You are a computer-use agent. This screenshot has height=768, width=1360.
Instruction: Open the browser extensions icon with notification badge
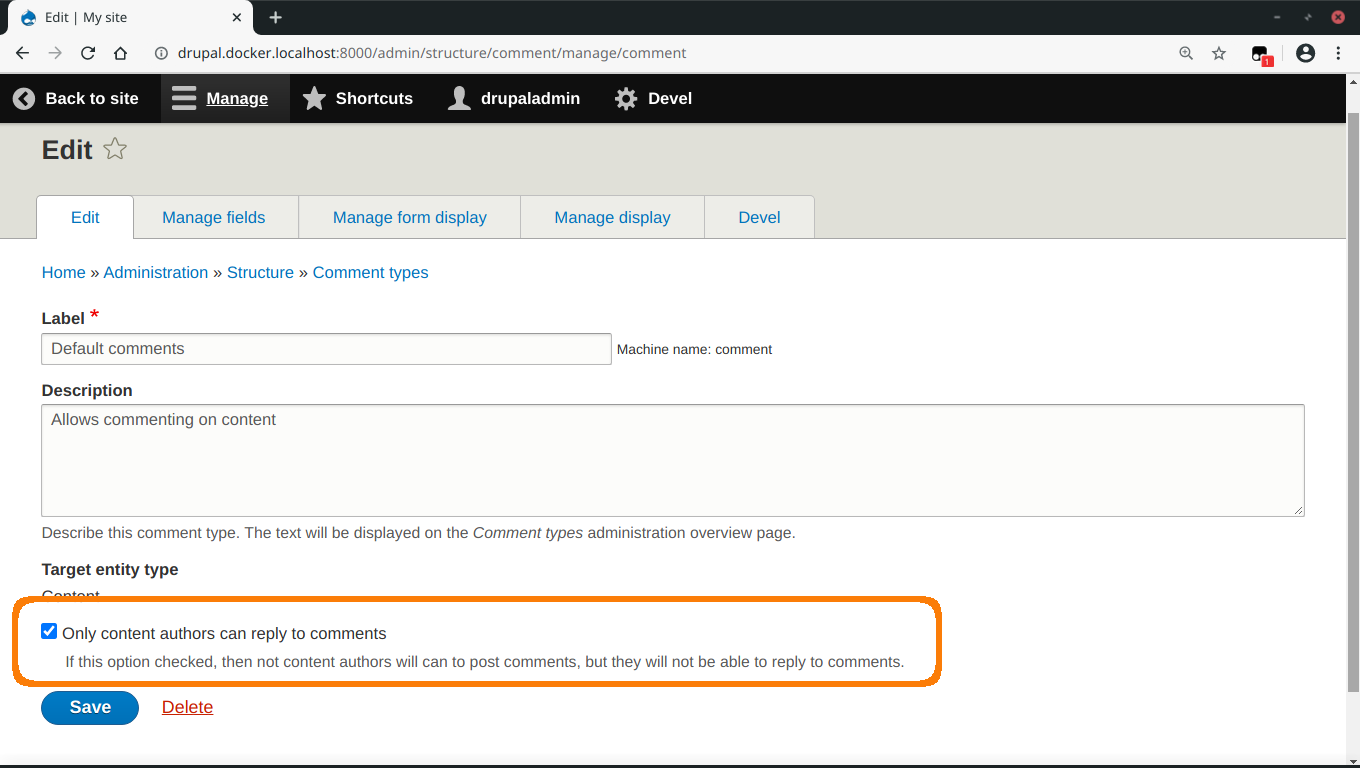1259,53
